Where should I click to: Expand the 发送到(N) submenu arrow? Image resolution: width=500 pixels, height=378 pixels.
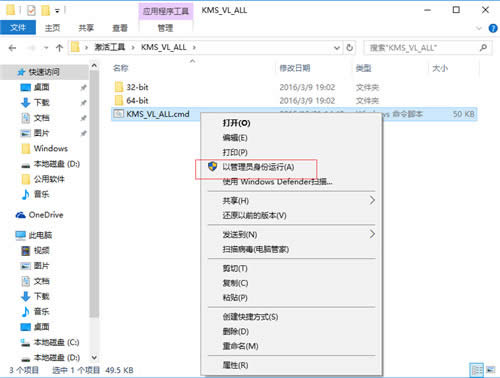pos(372,234)
